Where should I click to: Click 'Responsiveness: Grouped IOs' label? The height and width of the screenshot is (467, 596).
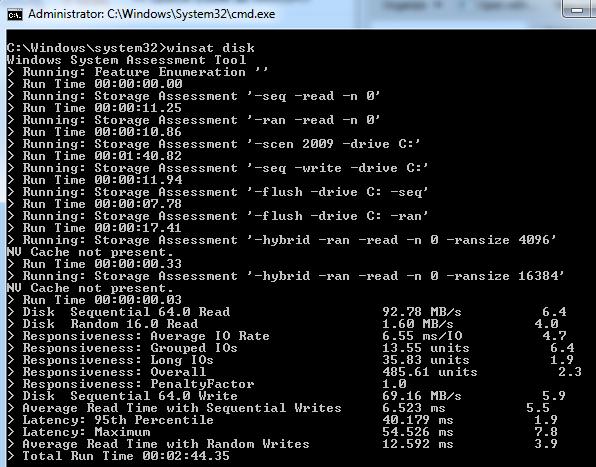pyautogui.click(x=130, y=348)
